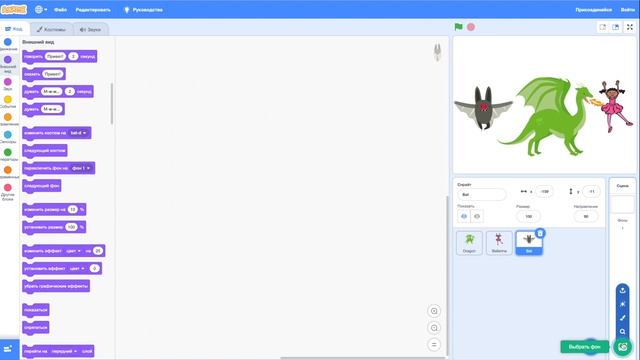Select the Другие блоки category
640x360 pixels.
pos(8,192)
